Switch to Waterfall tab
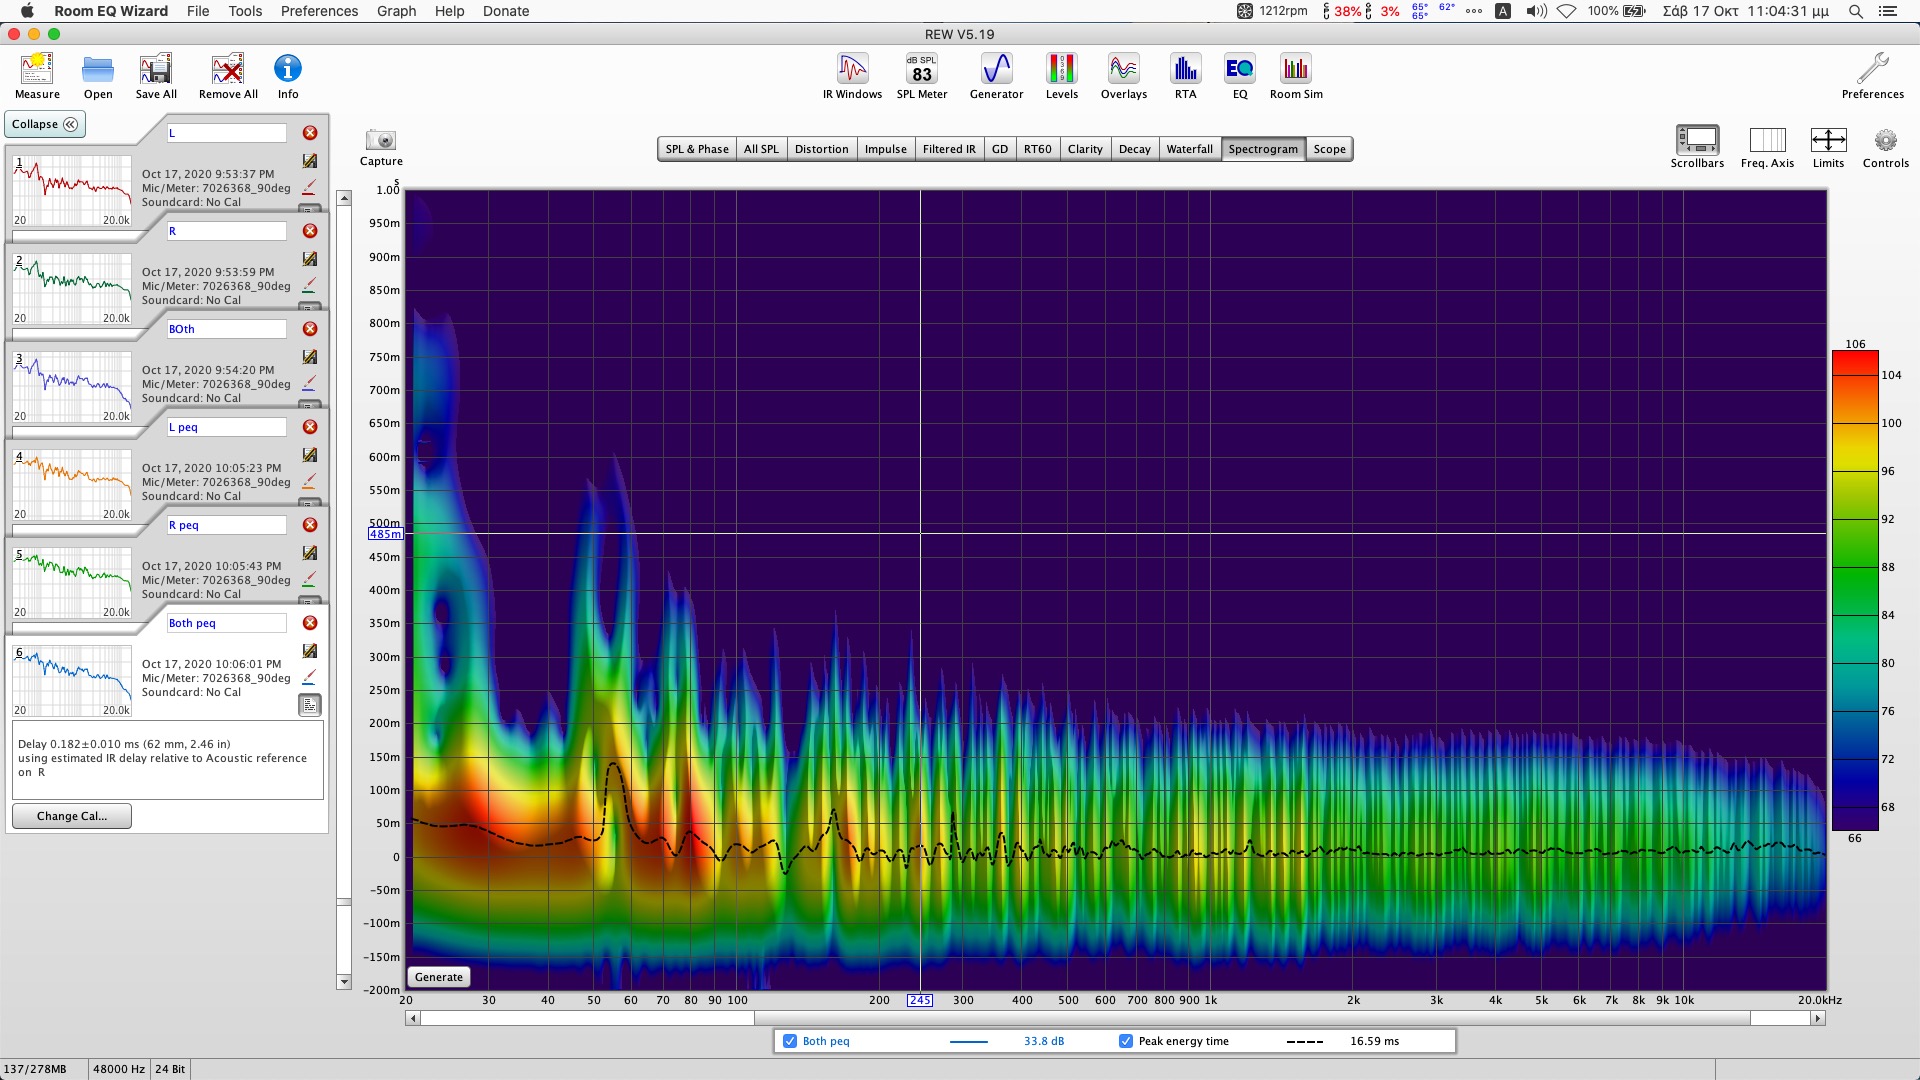Viewport: 1920px width, 1080px height. pyautogui.click(x=1190, y=149)
